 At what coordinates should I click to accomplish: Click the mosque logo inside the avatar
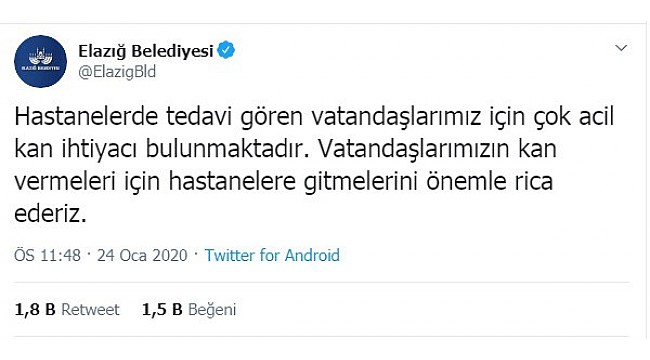click(40, 57)
